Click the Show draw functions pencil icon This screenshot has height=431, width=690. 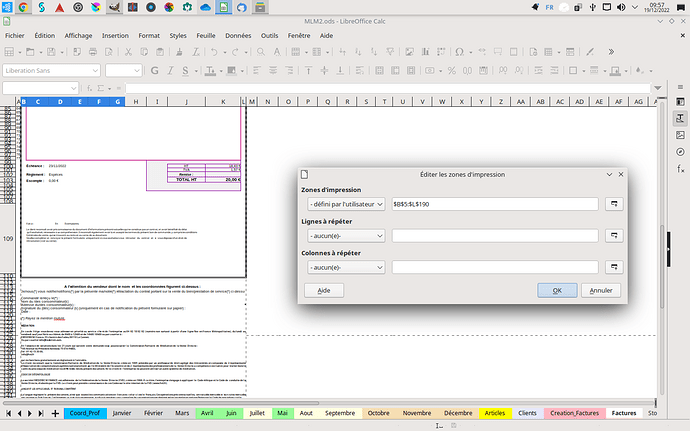point(590,52)
